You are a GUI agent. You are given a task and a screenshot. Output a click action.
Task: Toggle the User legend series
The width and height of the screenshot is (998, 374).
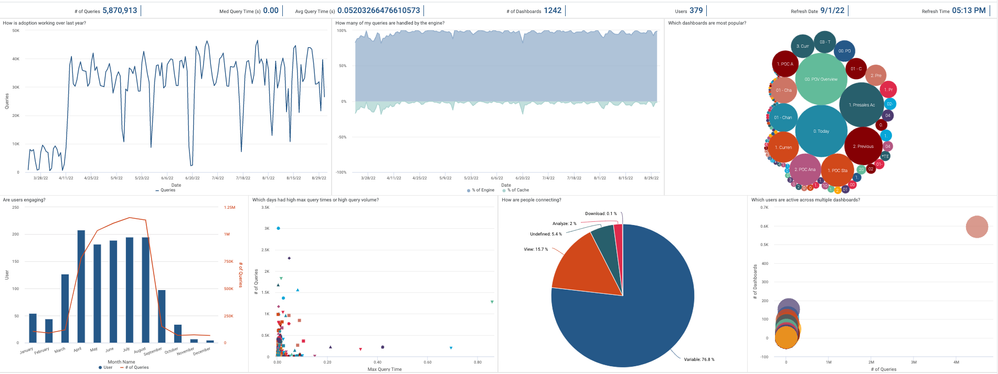106,368
